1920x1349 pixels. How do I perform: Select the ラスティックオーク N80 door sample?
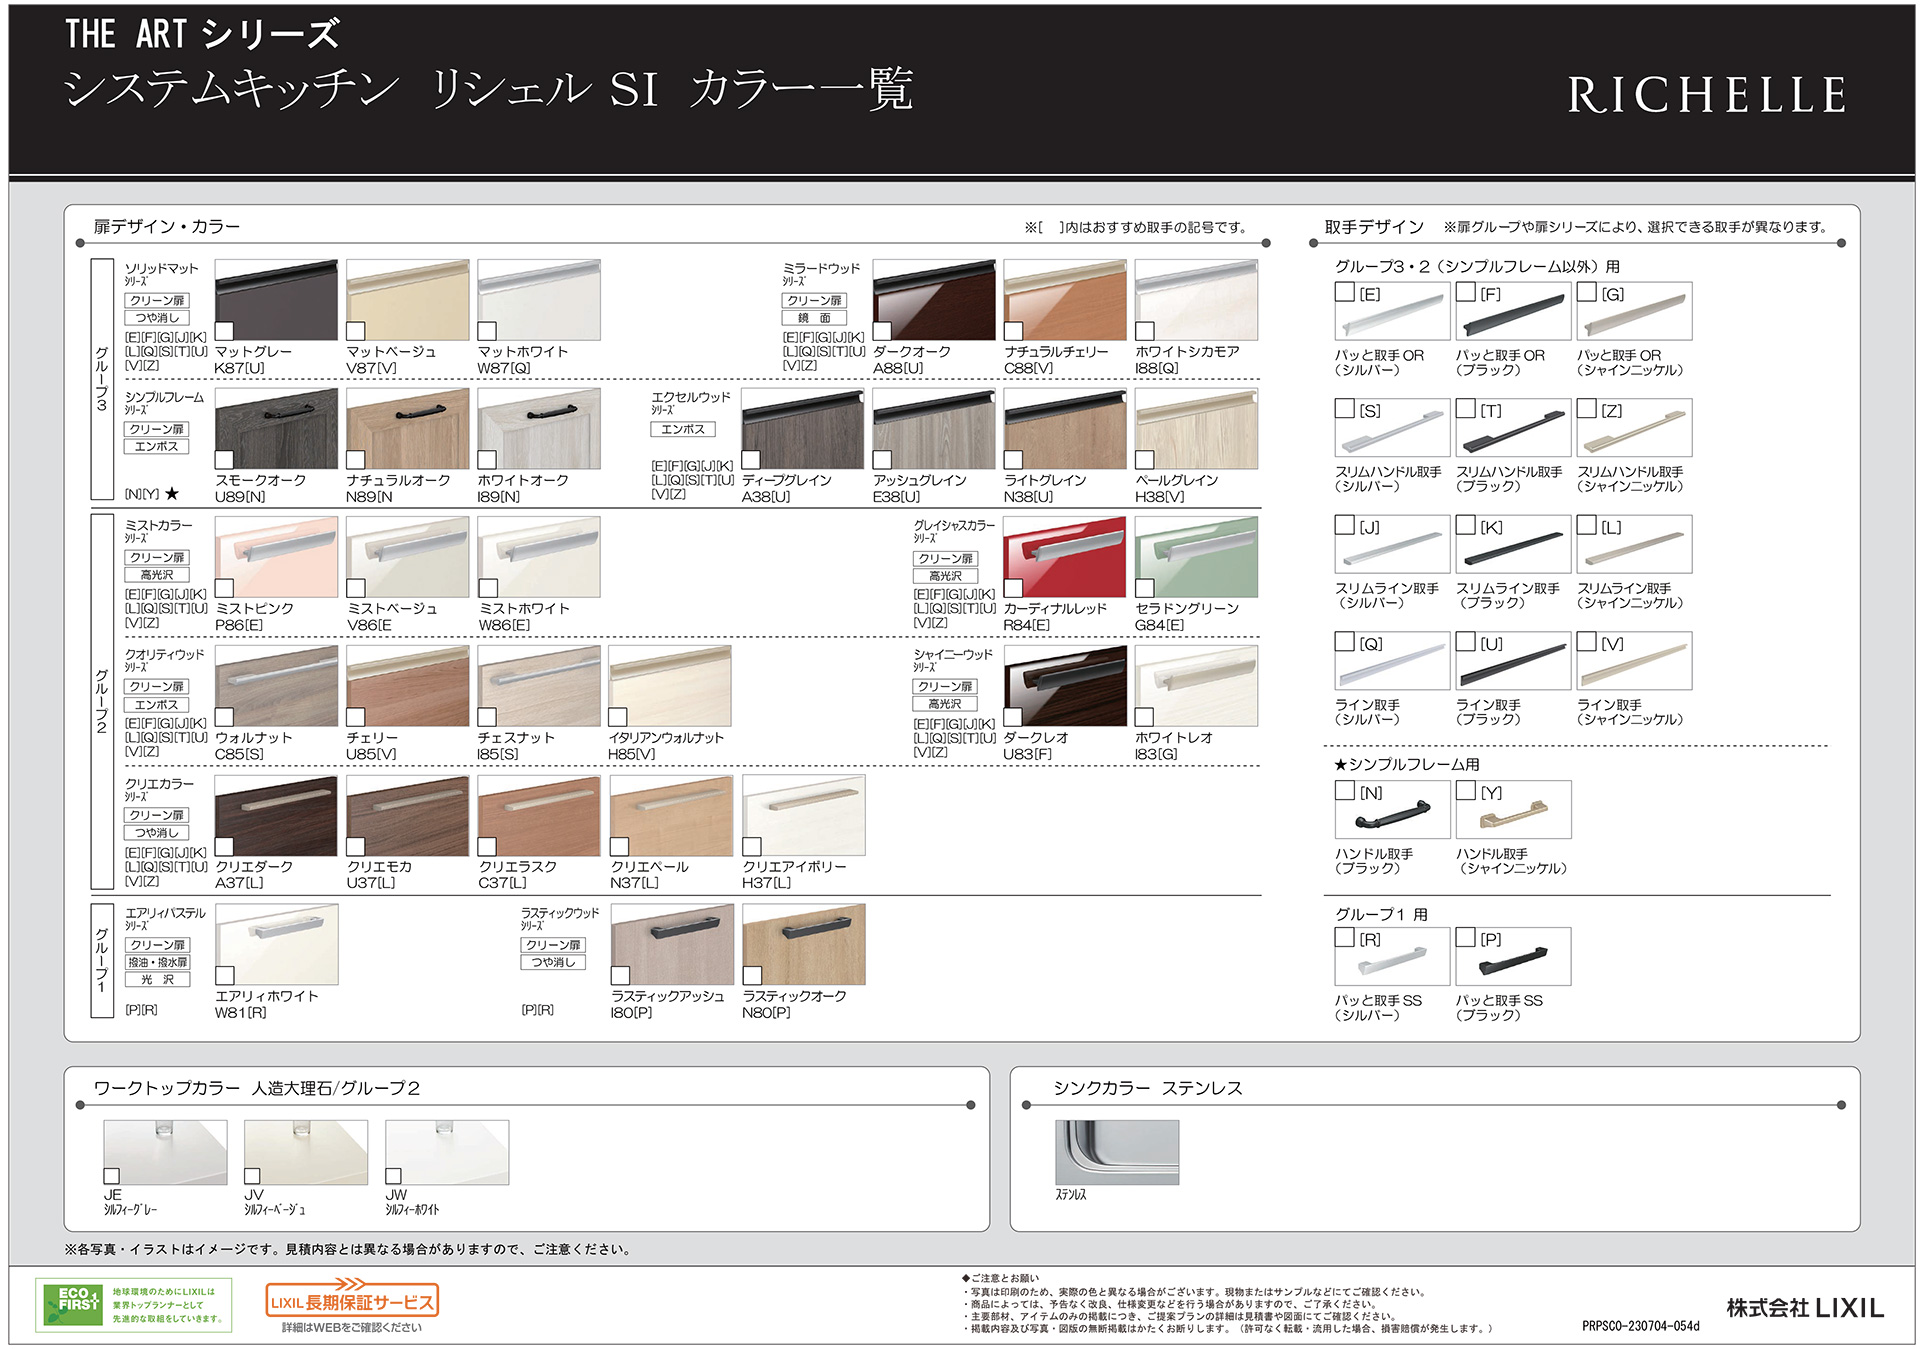[x=803, y=944]
